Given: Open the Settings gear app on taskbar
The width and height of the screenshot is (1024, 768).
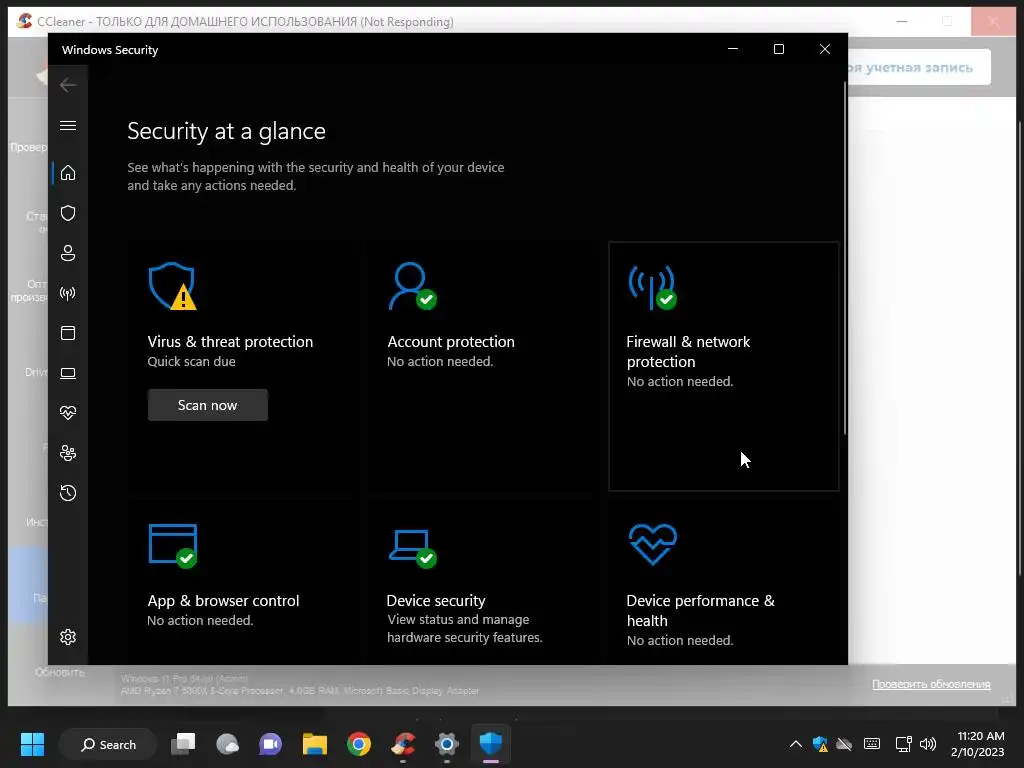Looking at the screenshot, I should pyautogui.click(x=447, y=744).
